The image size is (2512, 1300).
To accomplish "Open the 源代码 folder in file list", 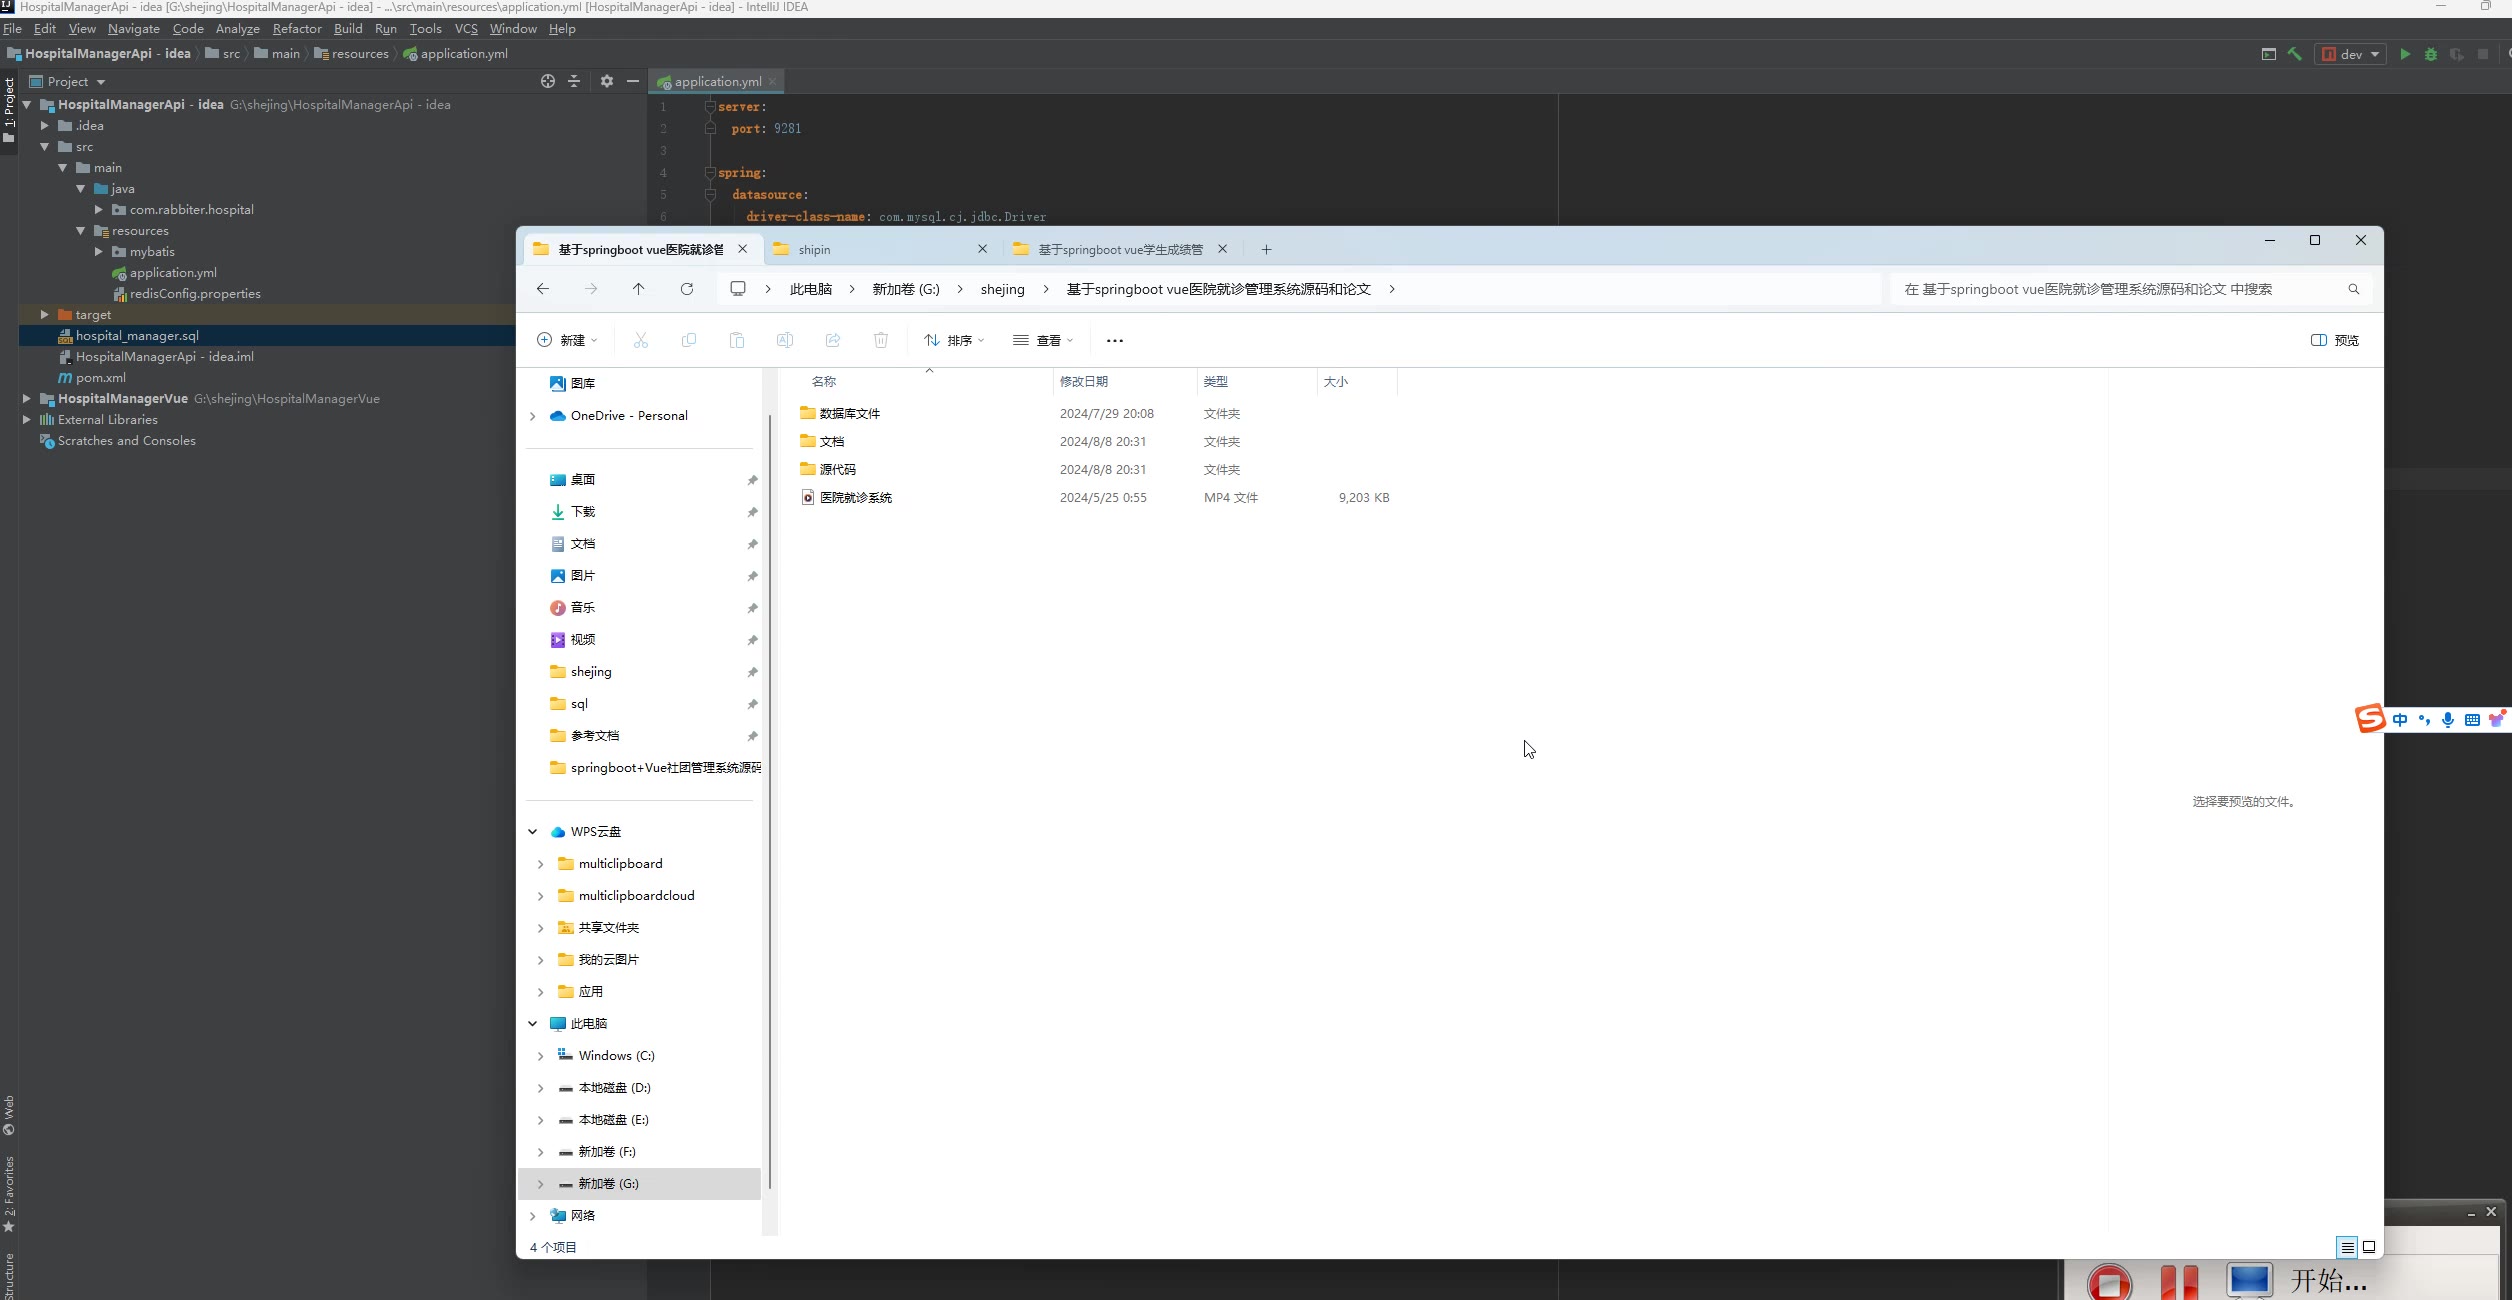I will tap(837, 469).
